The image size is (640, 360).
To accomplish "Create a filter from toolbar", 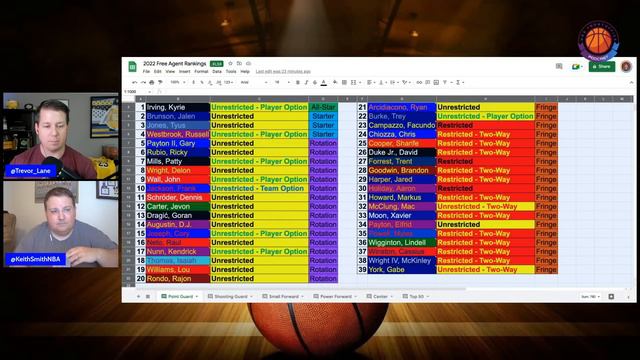I will [x=445, y=82].
